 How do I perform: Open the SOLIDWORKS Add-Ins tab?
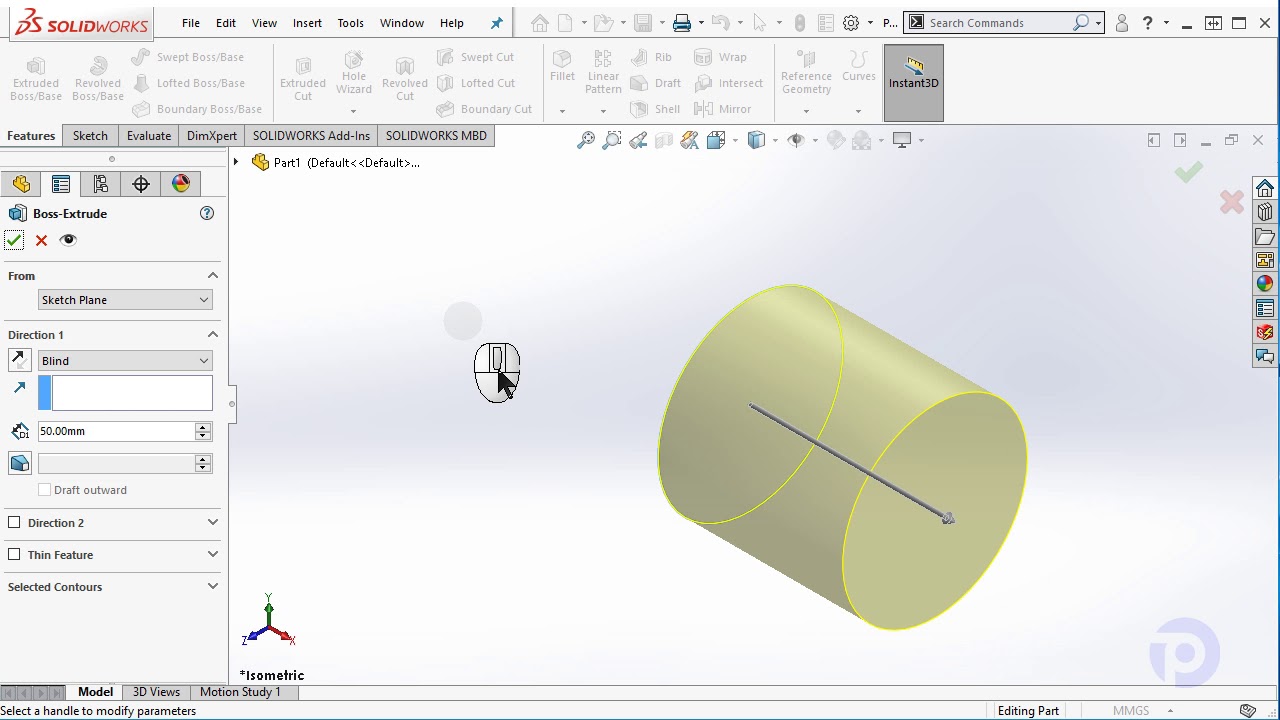311,136
